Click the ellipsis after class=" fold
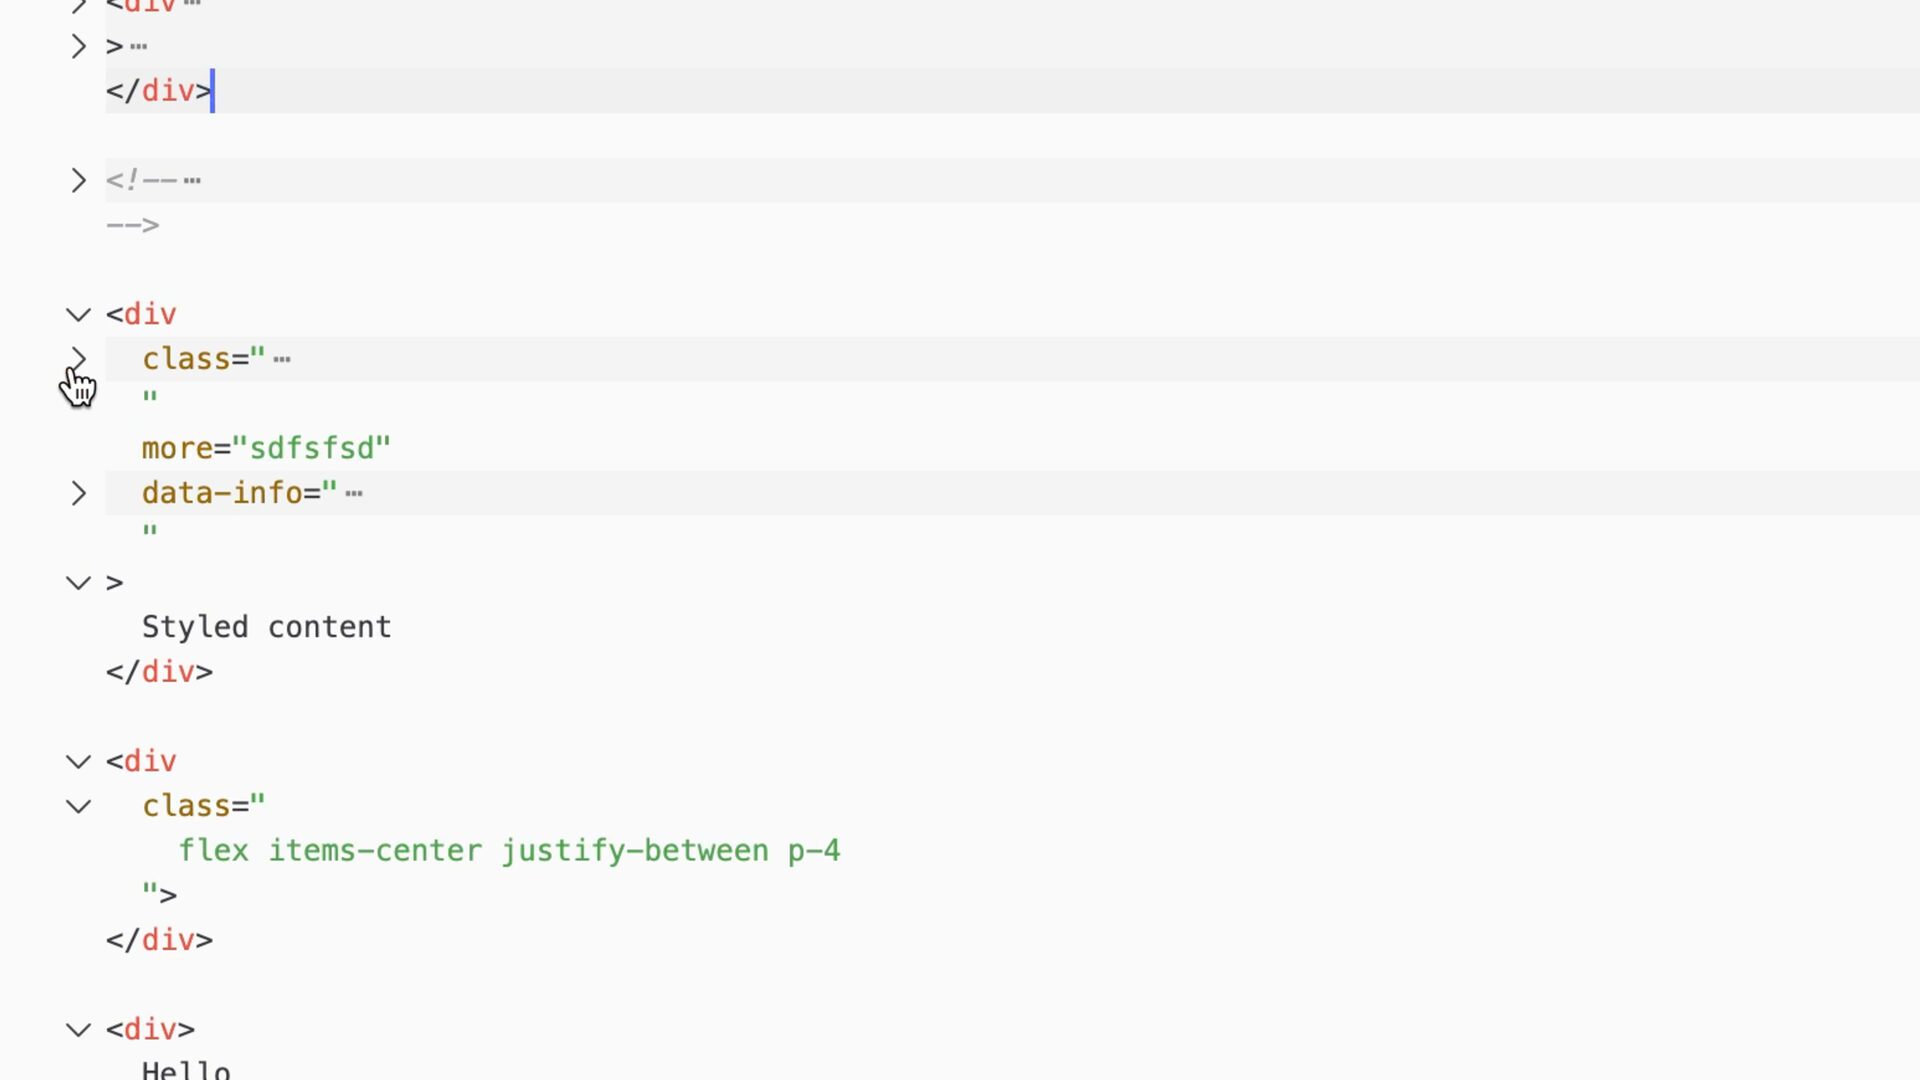 point(282,359)
